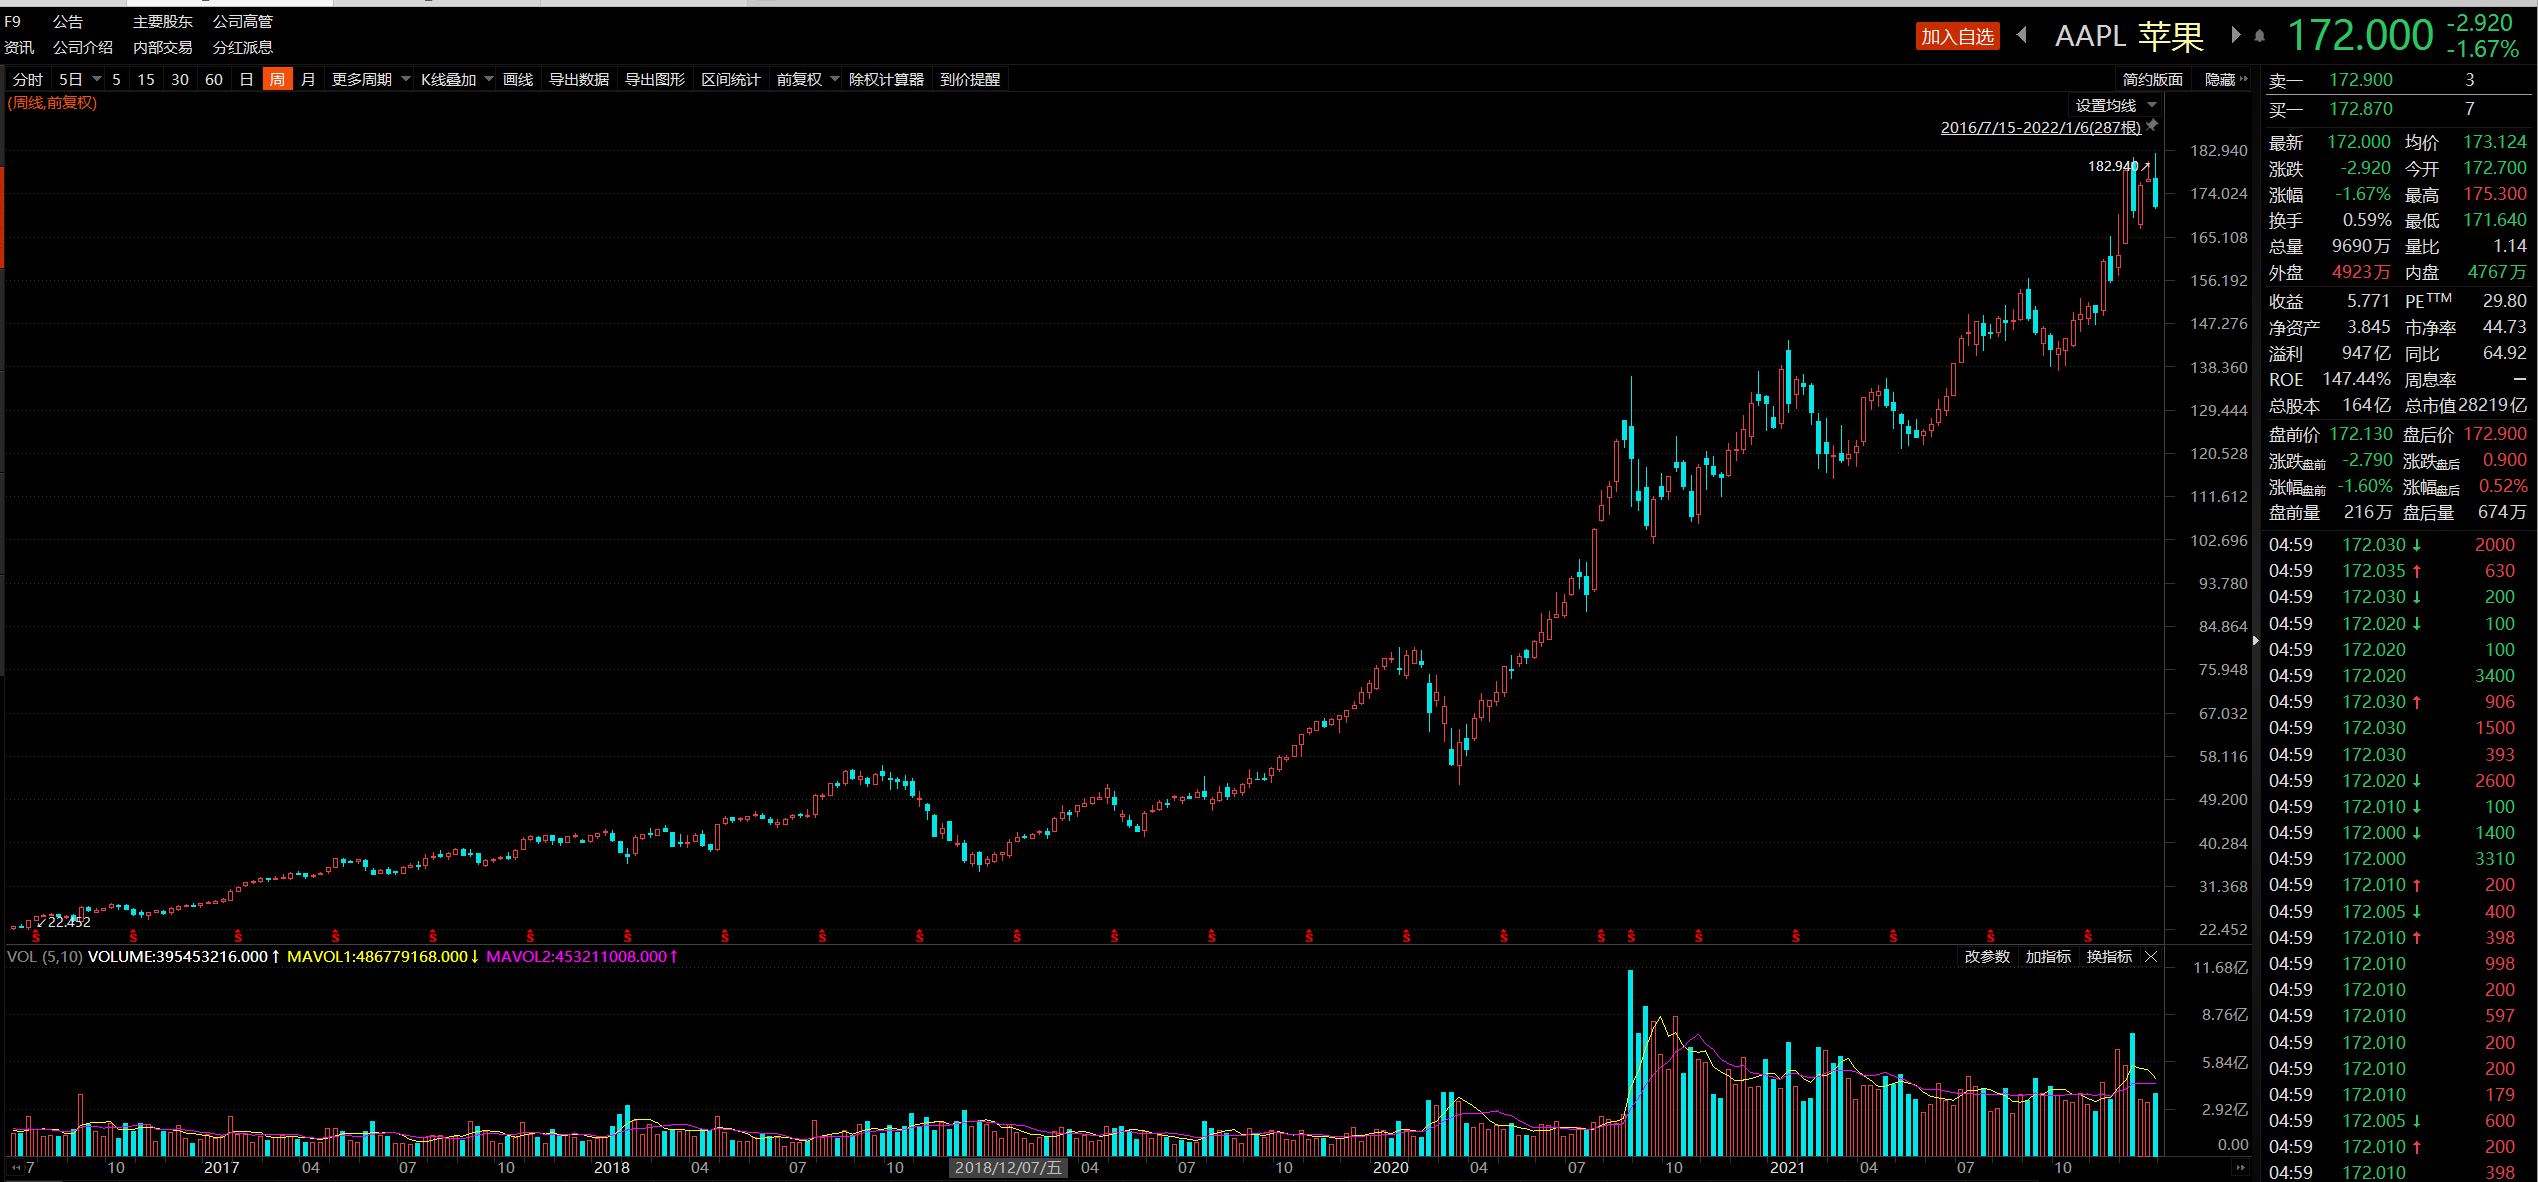The image size is (2538, 1182).
Task: Open the 更多周期 dropdown
Action: coord(370,79)
